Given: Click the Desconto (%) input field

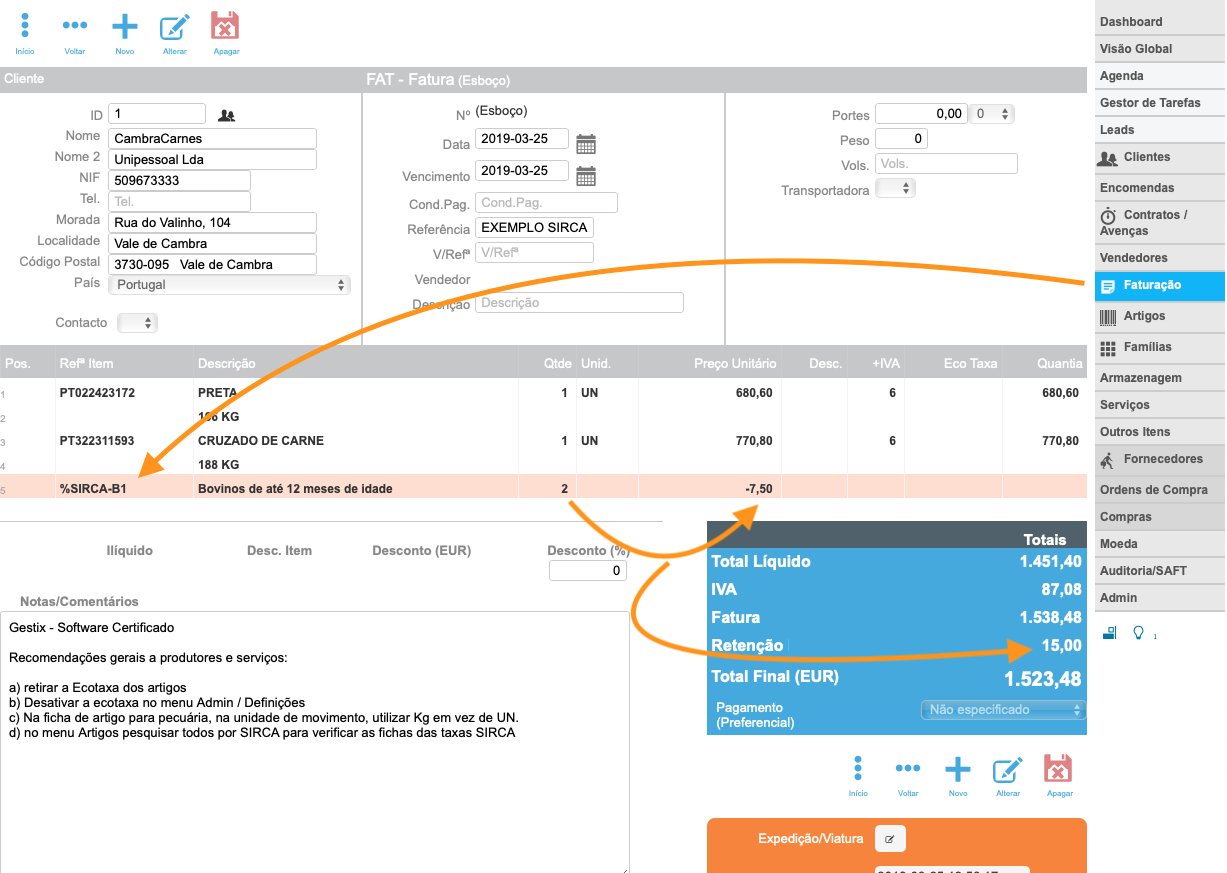Looking at the screenshot, I should pos(588,571).
